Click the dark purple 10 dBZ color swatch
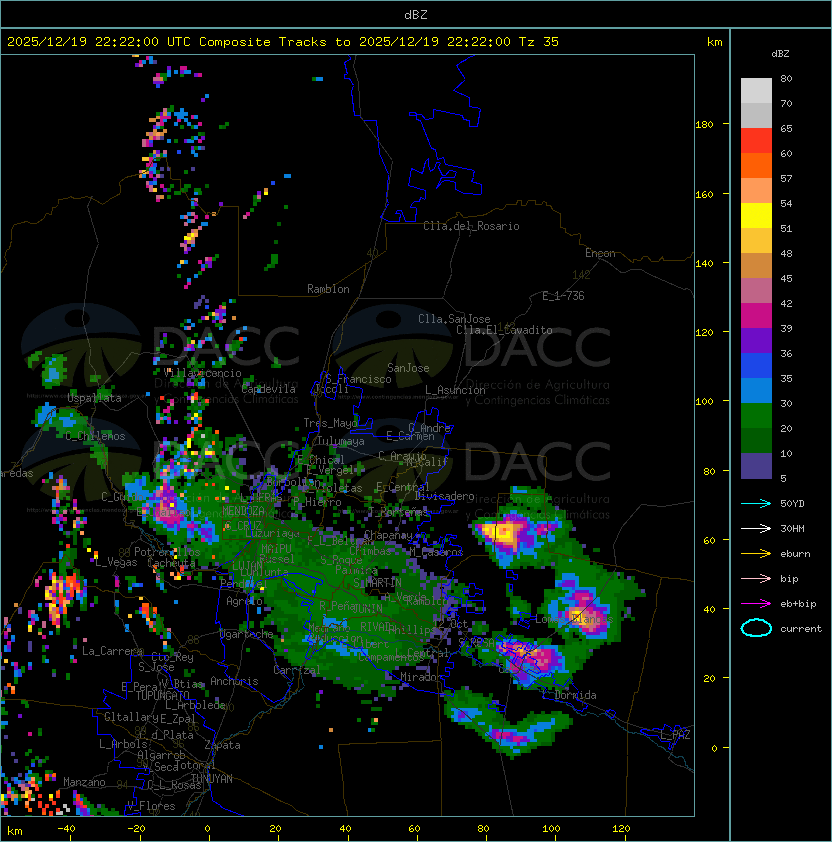 pyautogui.click(x=756, y=466)
